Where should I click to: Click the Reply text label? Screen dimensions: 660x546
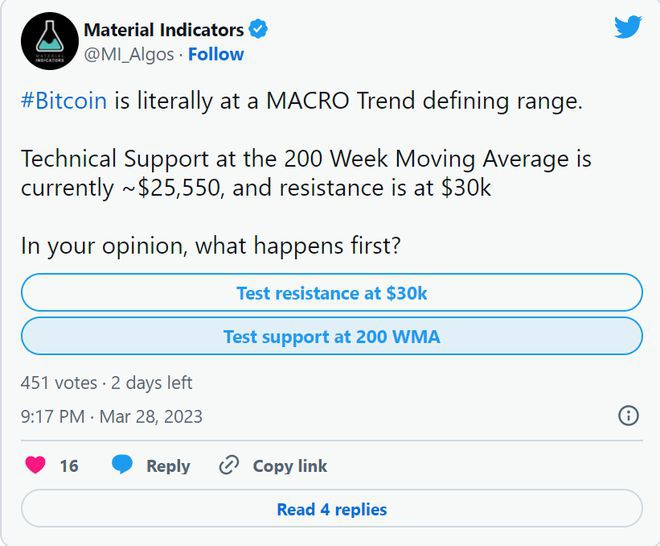click(168, 466)
